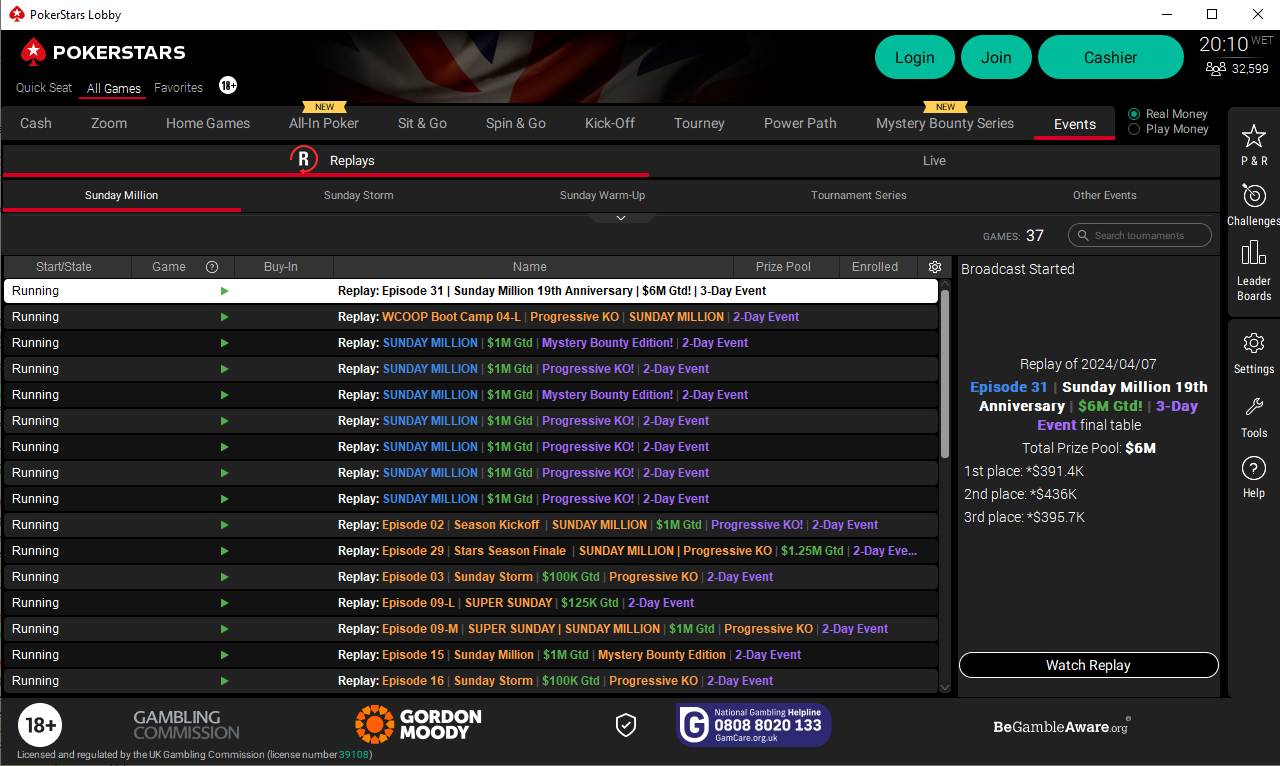1280x766 pixels.
Task: Open the Sit & Go tab
Action: [422, 123]
